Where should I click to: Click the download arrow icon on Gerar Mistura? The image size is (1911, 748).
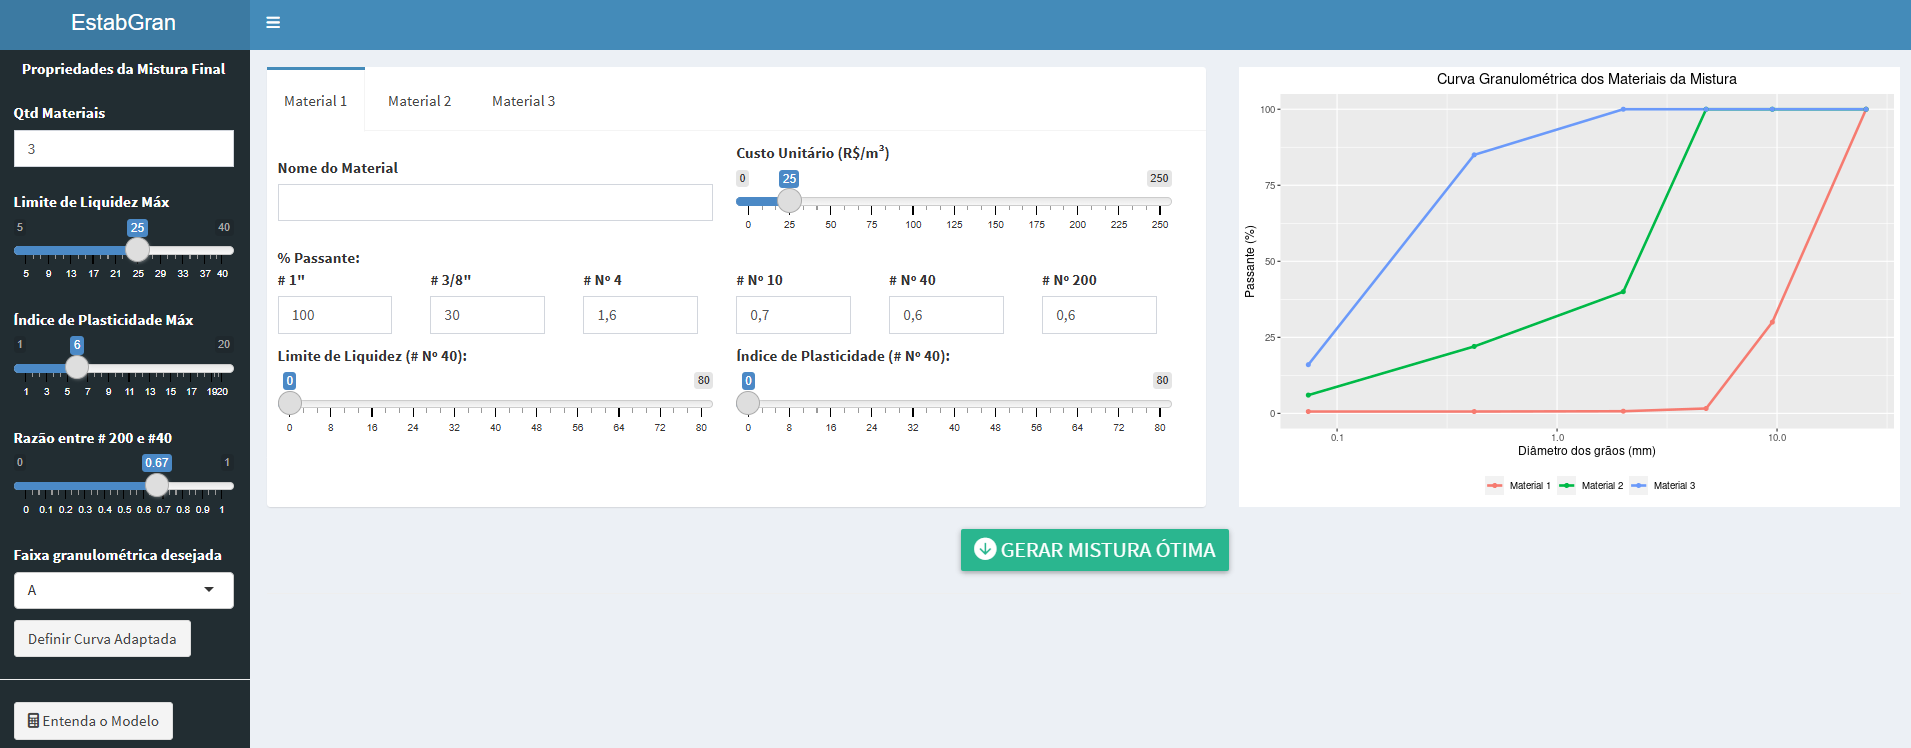[x=985, y=549]
